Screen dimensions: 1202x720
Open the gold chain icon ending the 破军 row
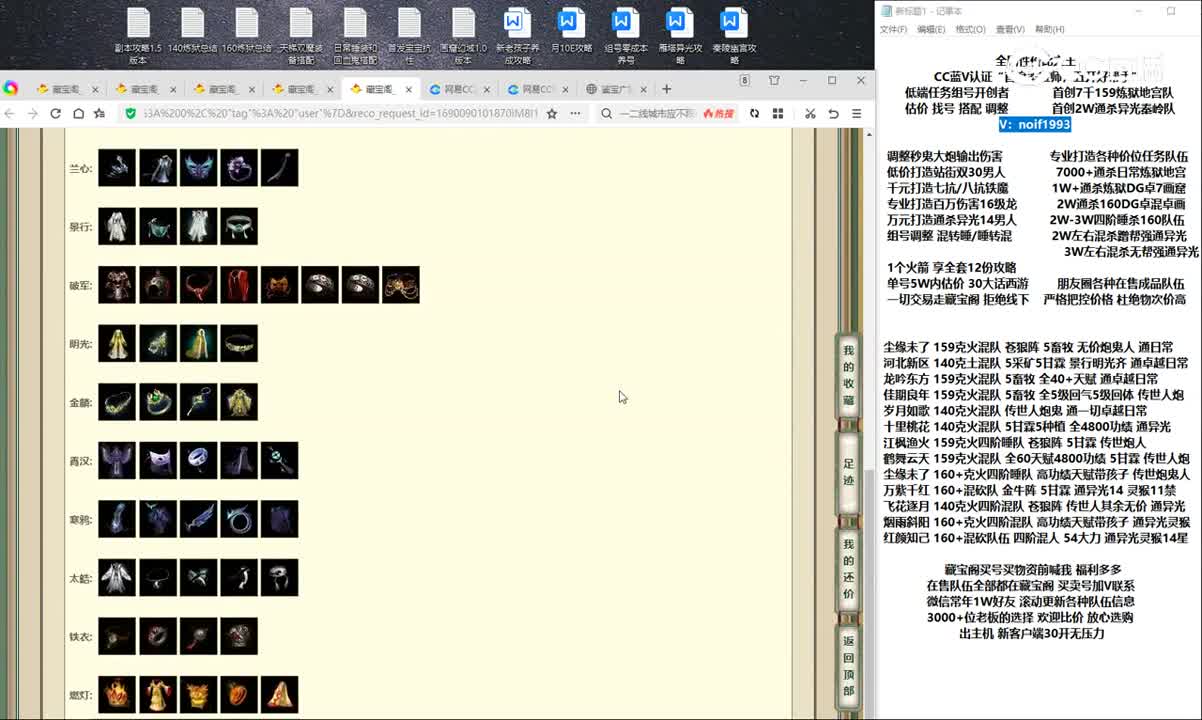click(x=401, y=285)
